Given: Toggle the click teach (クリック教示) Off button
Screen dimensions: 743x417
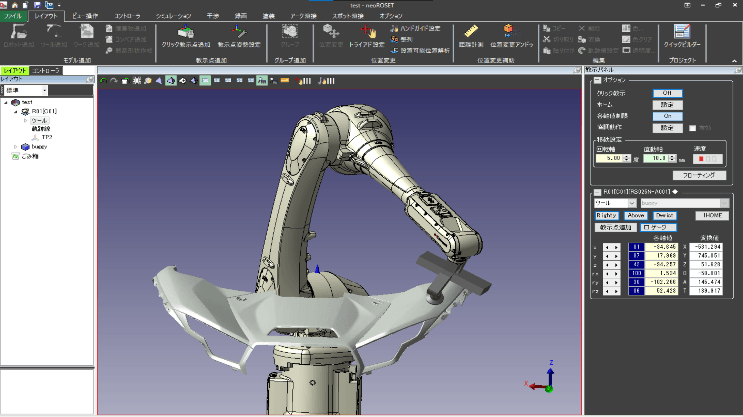Looking at the screenshot, I should [x=668, y=92].
